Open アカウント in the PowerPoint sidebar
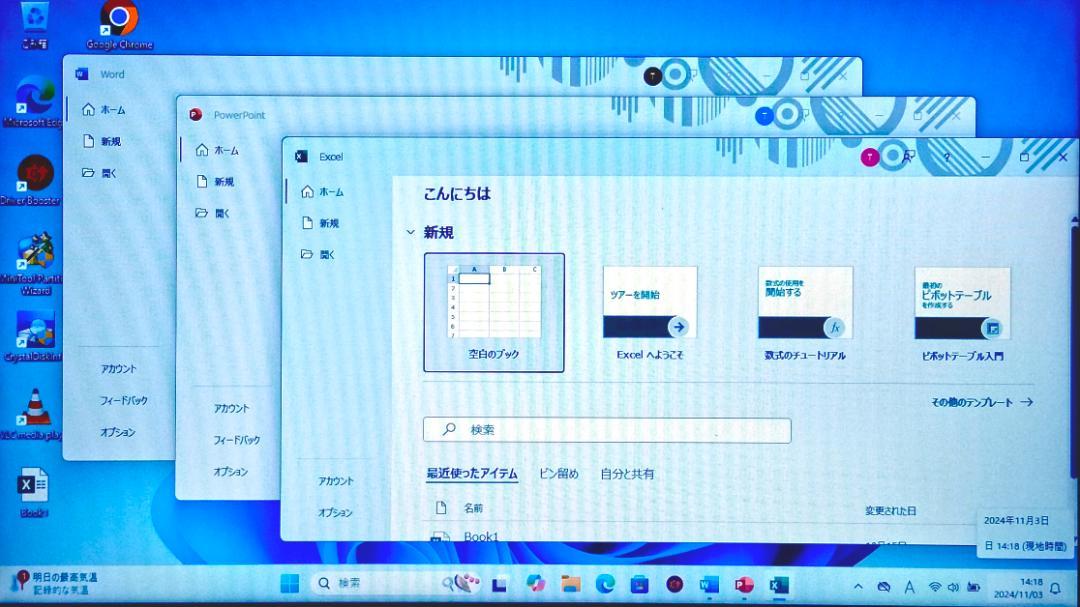The height and width of the screenshot is (607, 1080). click(231, 408)
